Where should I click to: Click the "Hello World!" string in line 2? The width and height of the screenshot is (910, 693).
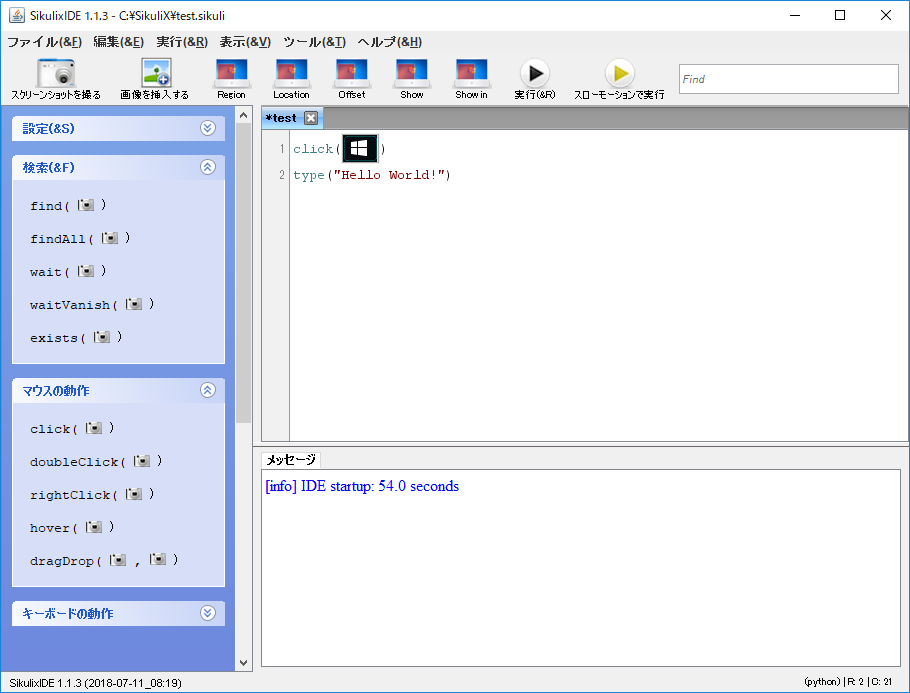tap(389, 175)
